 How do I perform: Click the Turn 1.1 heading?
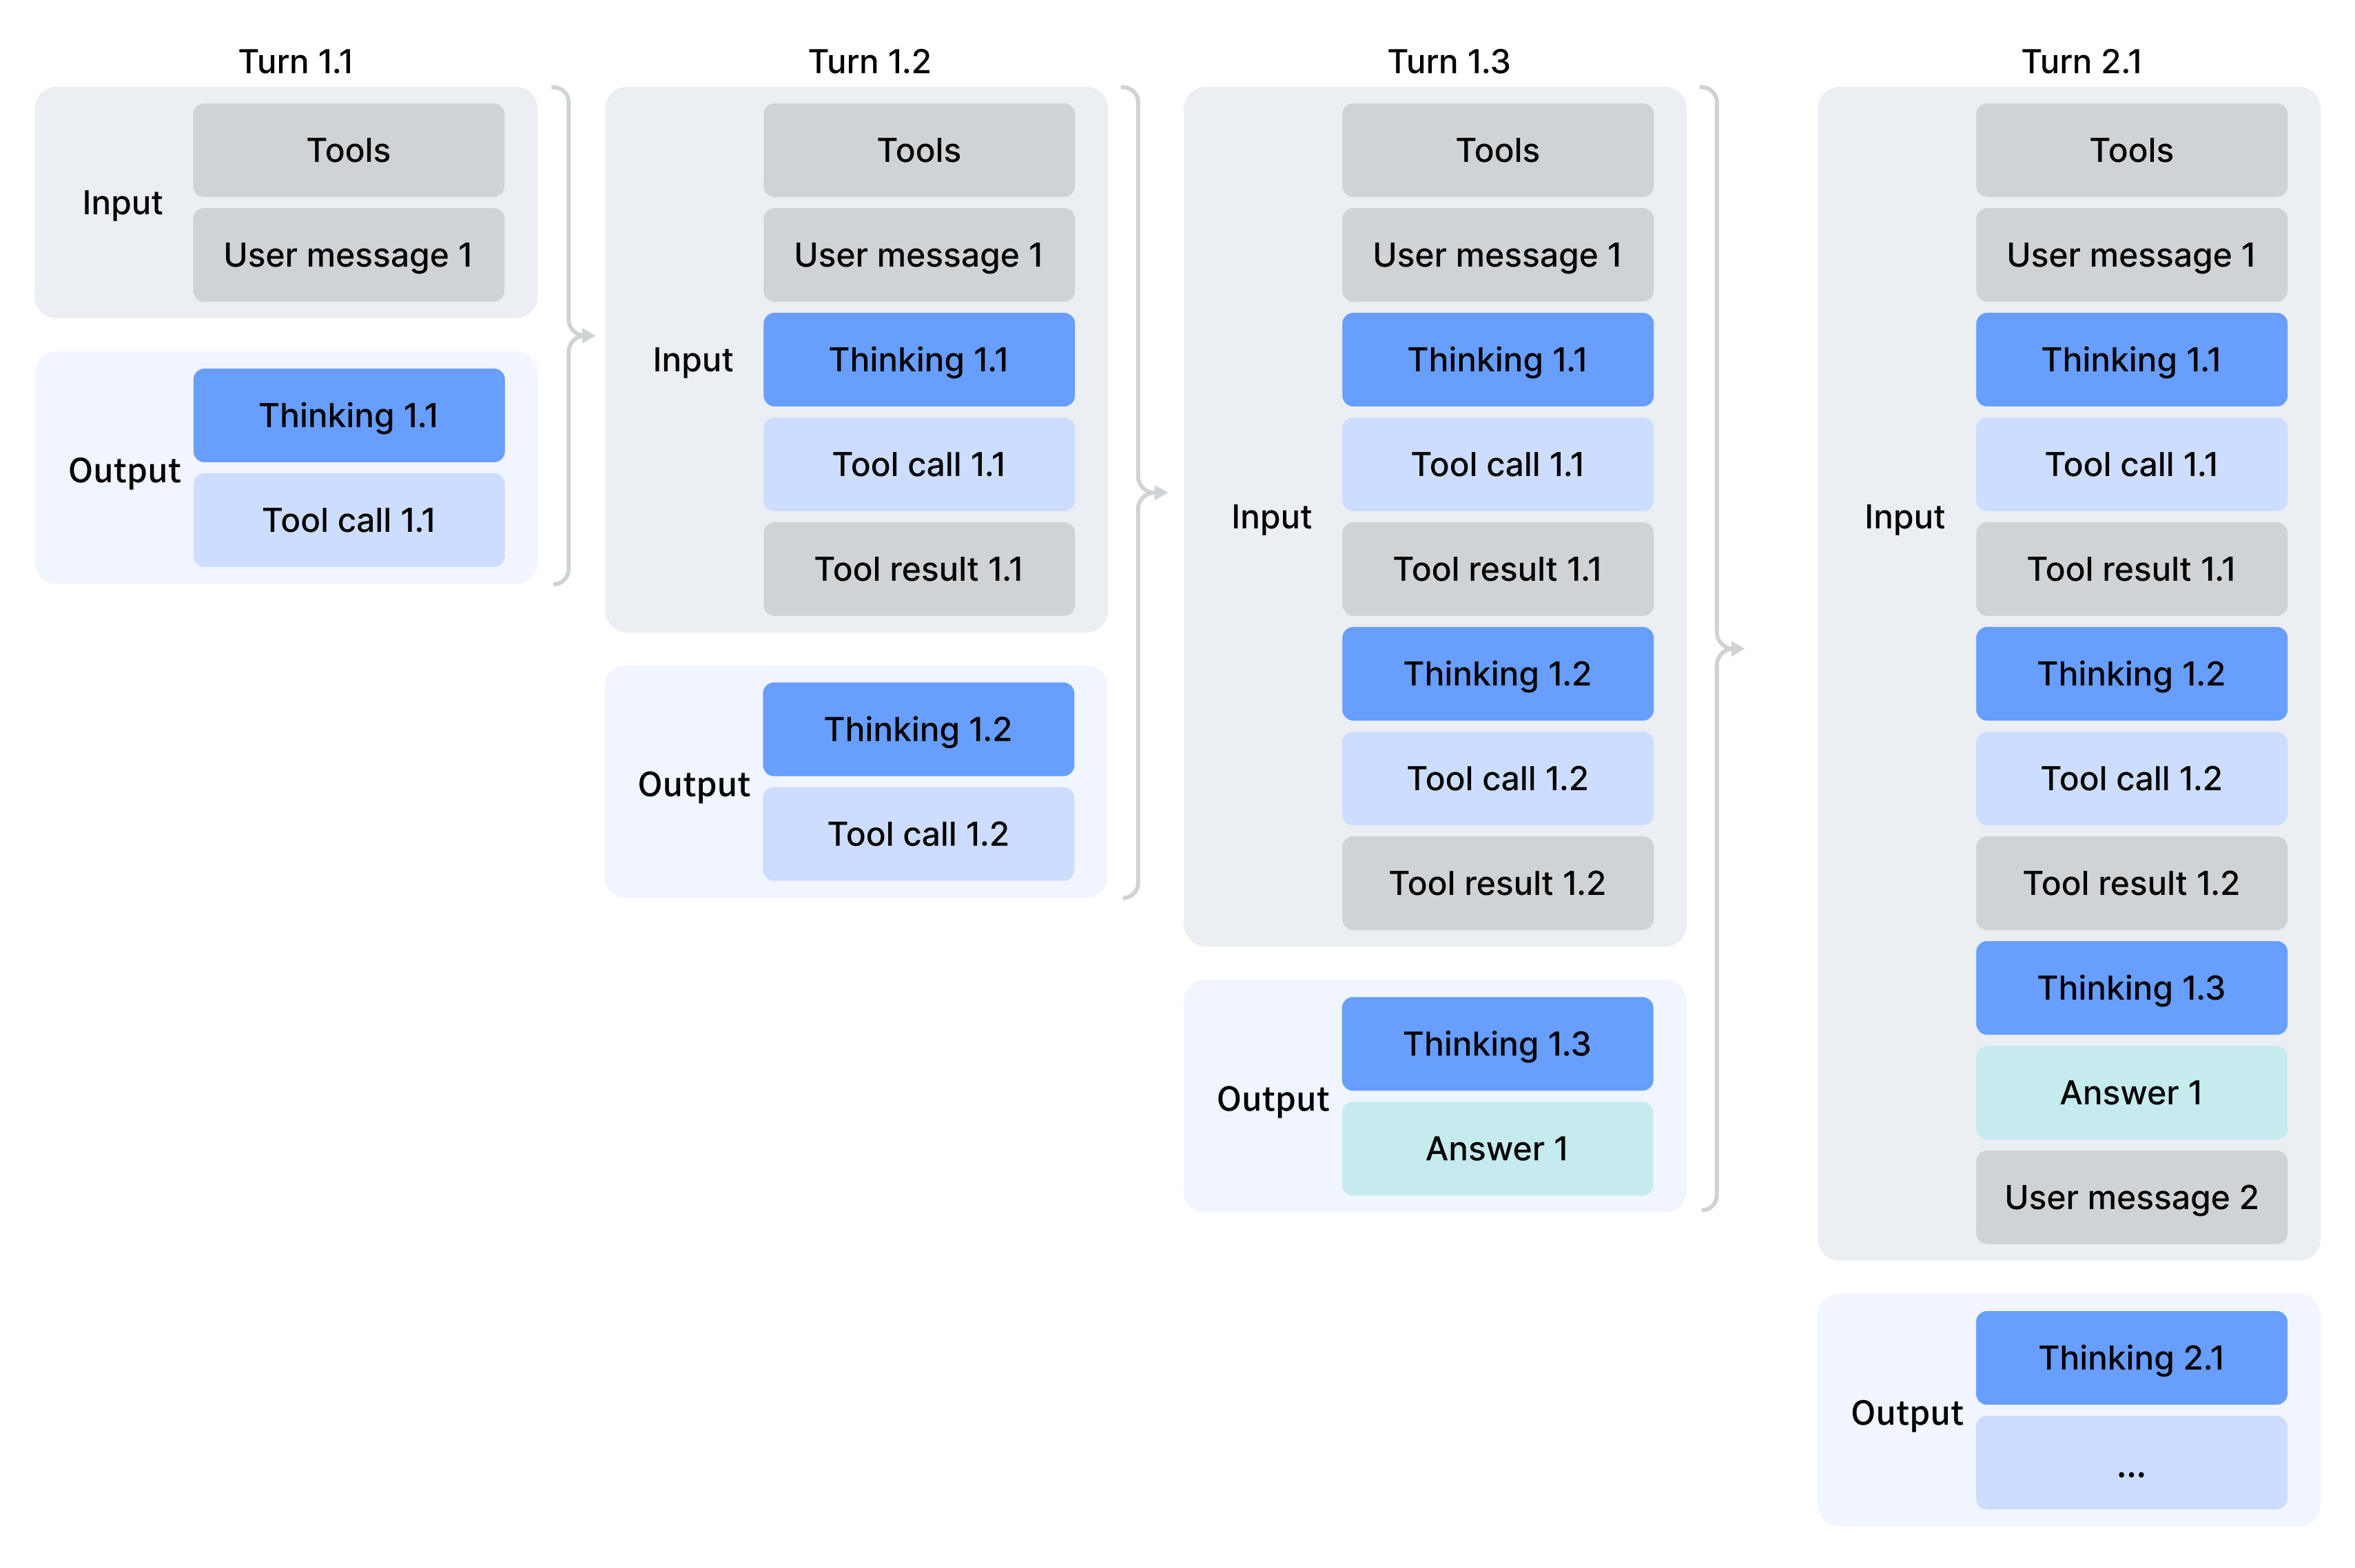tap(295, 62)
